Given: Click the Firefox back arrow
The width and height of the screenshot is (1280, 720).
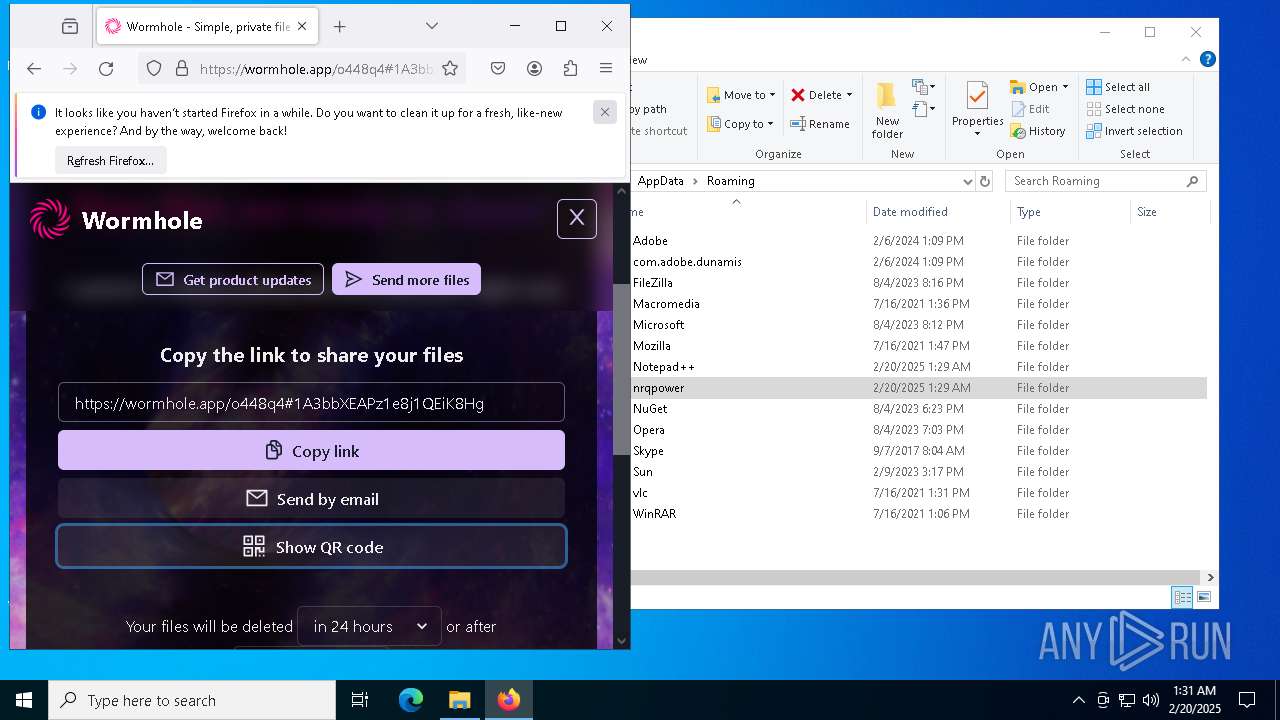Looking at the screenshot, I should pos(34,68).
